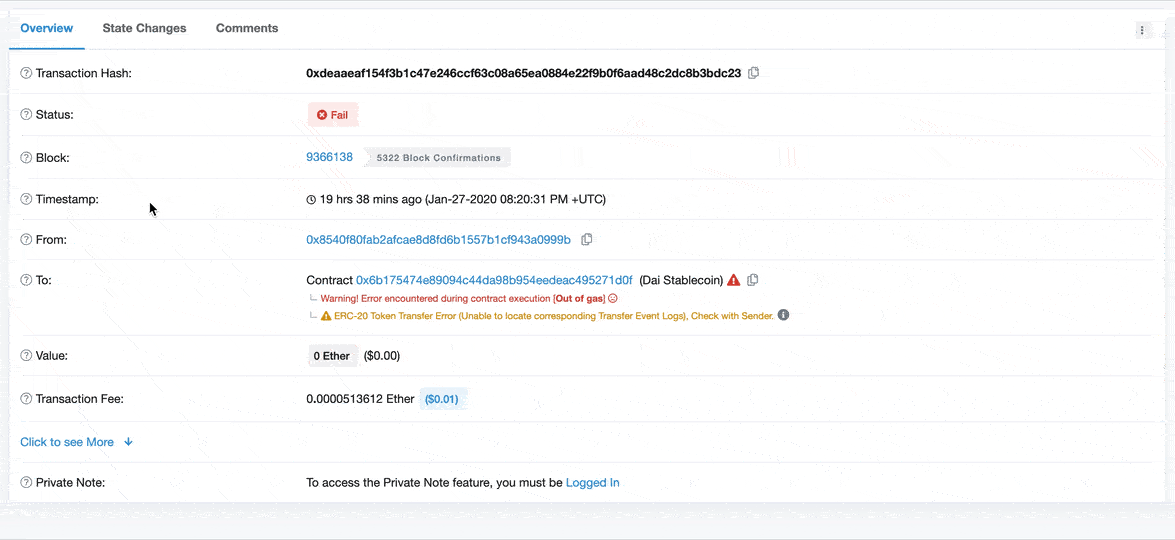Select the Overview tab
The height and width of the screenshot is (540, 1175).
(47, 28)
